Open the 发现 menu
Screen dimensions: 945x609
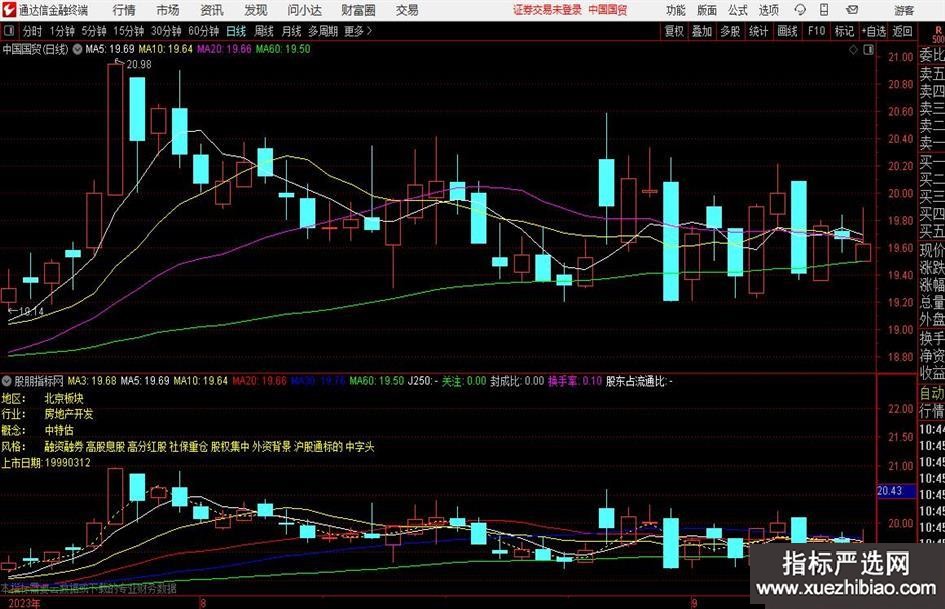[256, 10]
